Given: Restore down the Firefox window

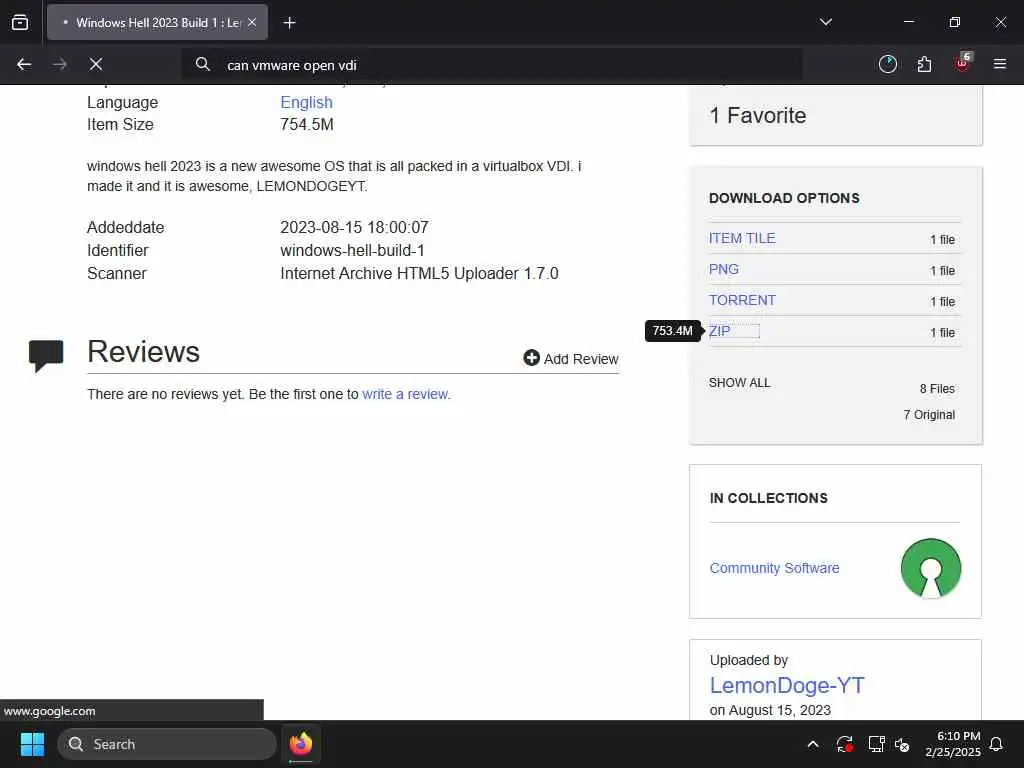Looking at the screenshot, I should (954, 22).
